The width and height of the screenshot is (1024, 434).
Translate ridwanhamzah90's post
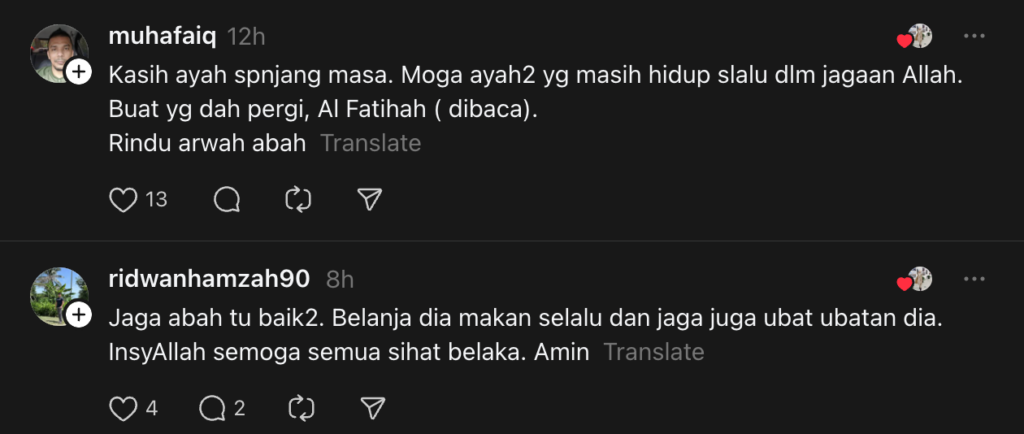click(654, 352)
